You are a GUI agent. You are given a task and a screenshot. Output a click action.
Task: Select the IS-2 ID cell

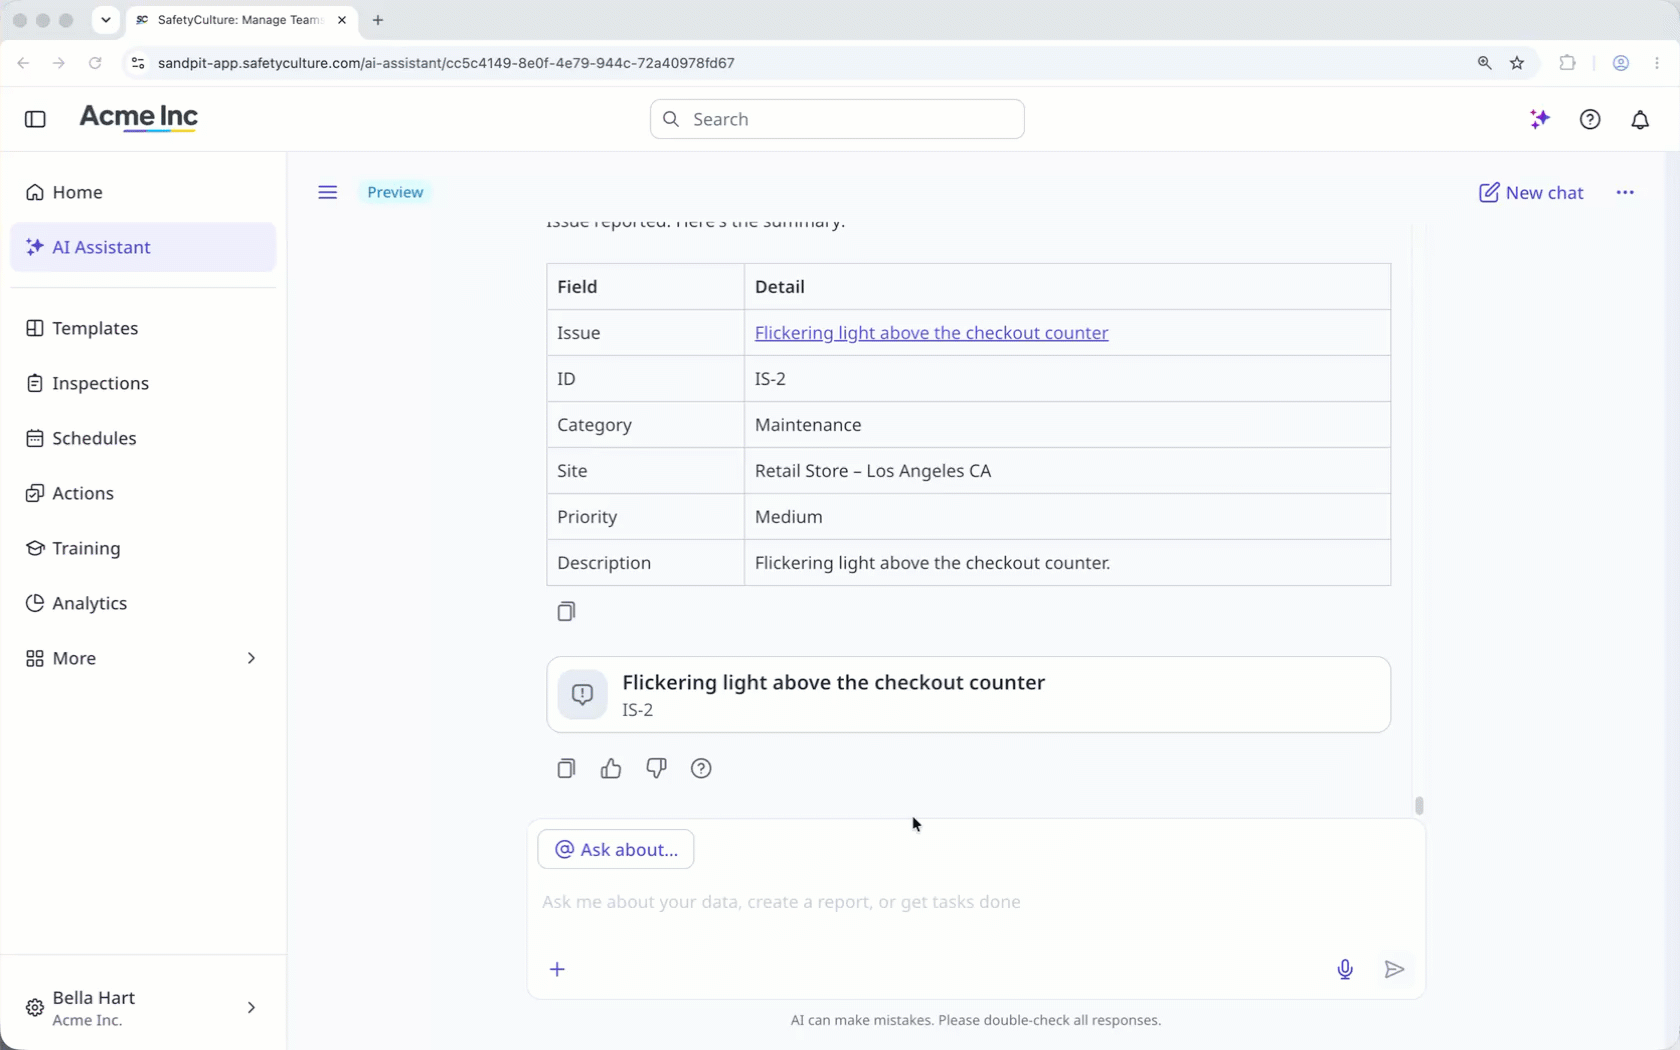[1067, 379]
